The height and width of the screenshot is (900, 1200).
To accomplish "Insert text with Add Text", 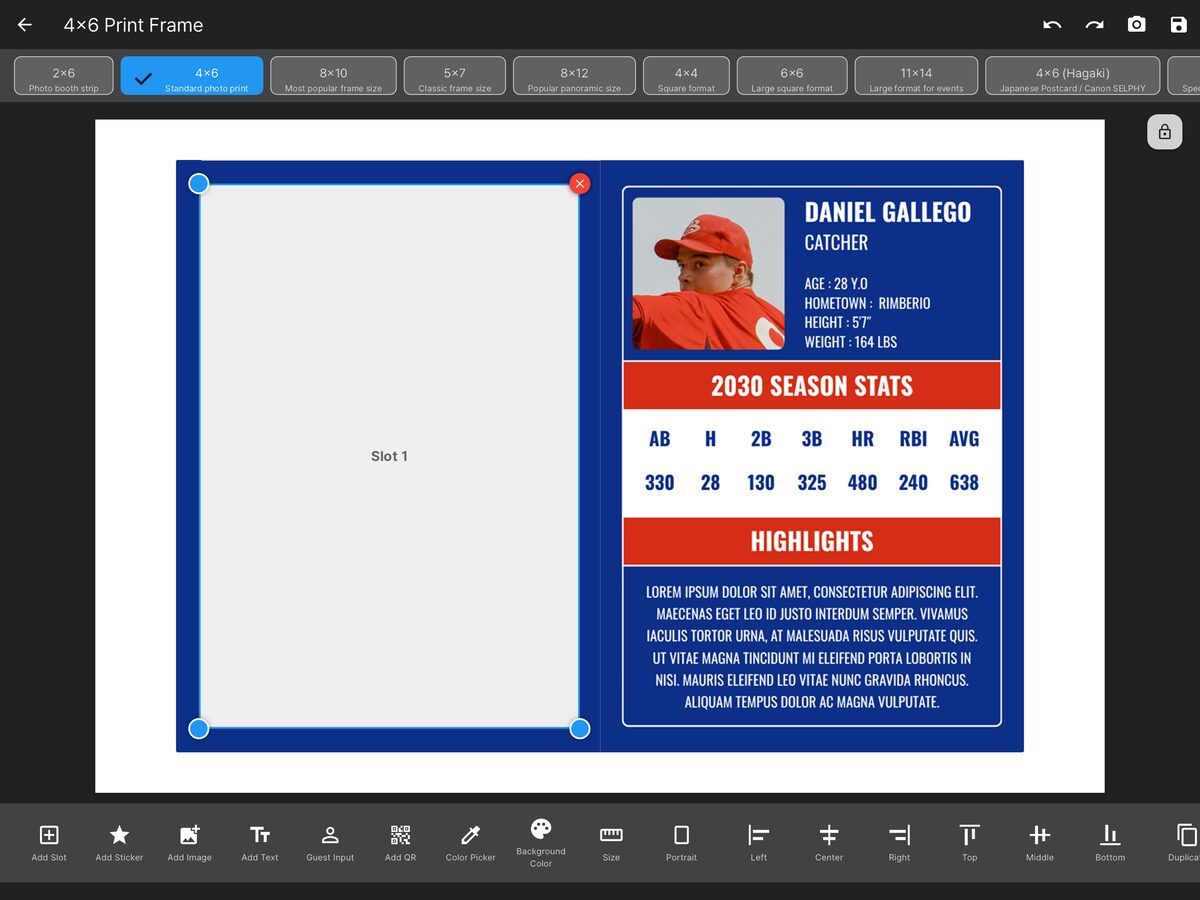I will (260, 843).
